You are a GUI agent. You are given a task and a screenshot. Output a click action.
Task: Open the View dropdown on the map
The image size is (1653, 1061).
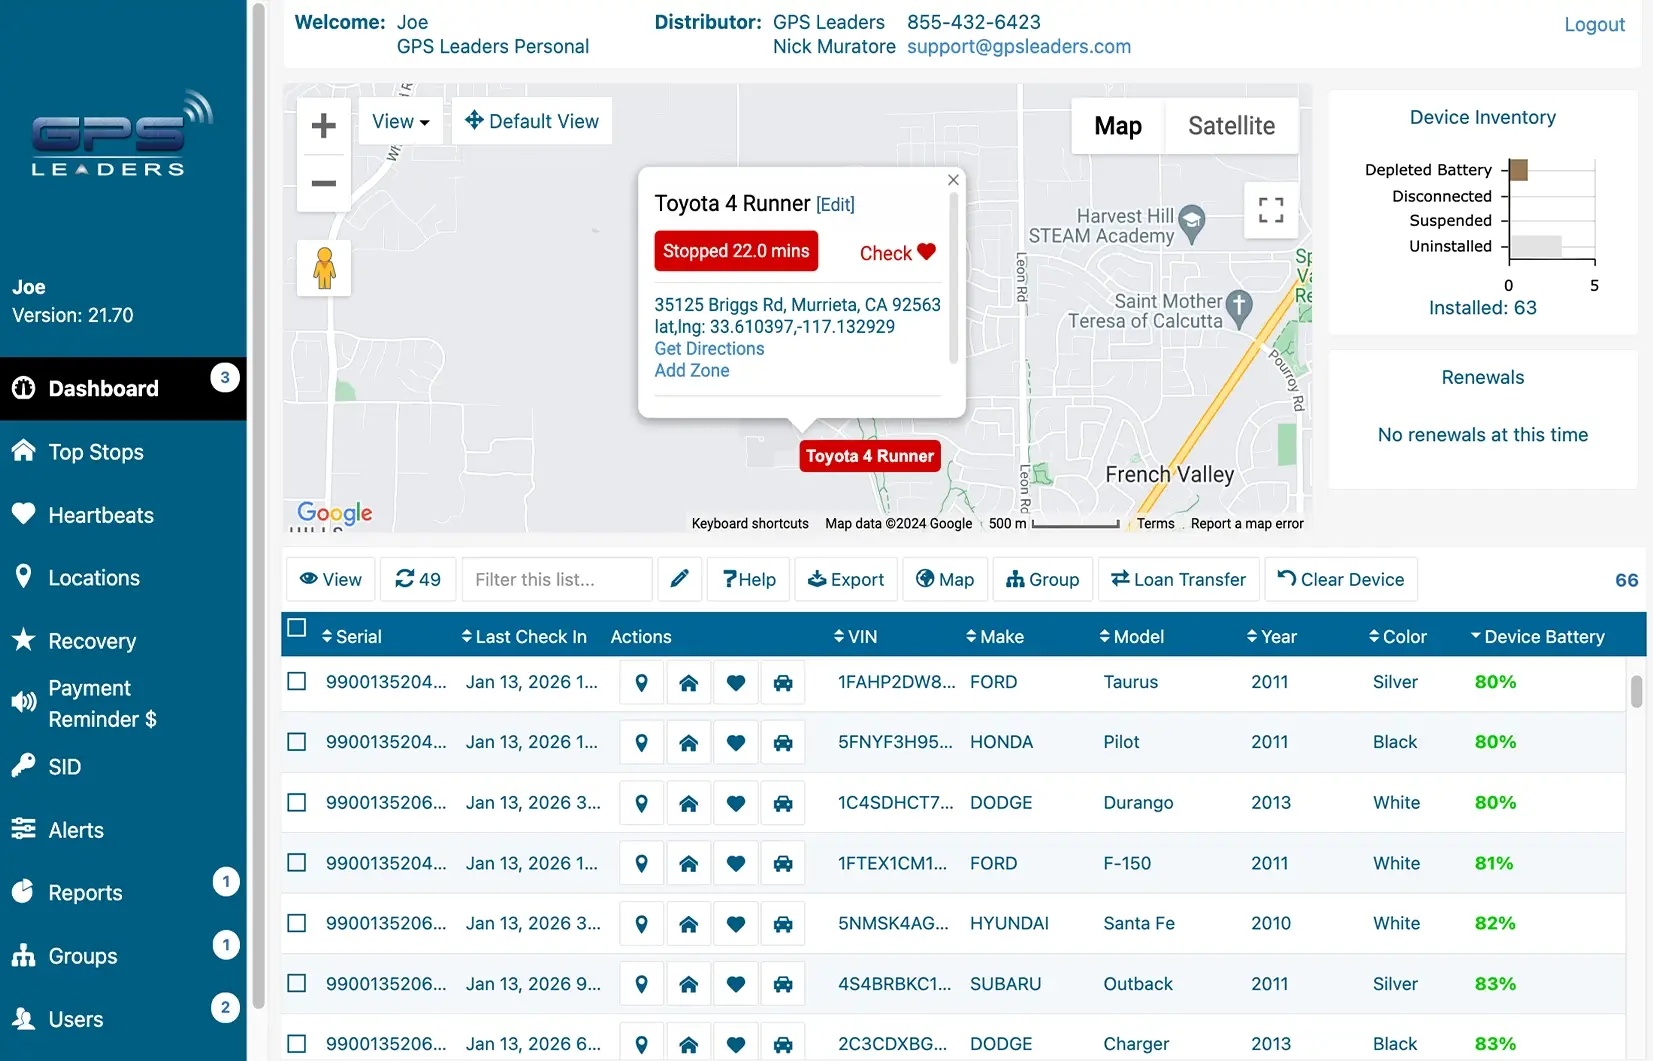click(x=399, y=121)
